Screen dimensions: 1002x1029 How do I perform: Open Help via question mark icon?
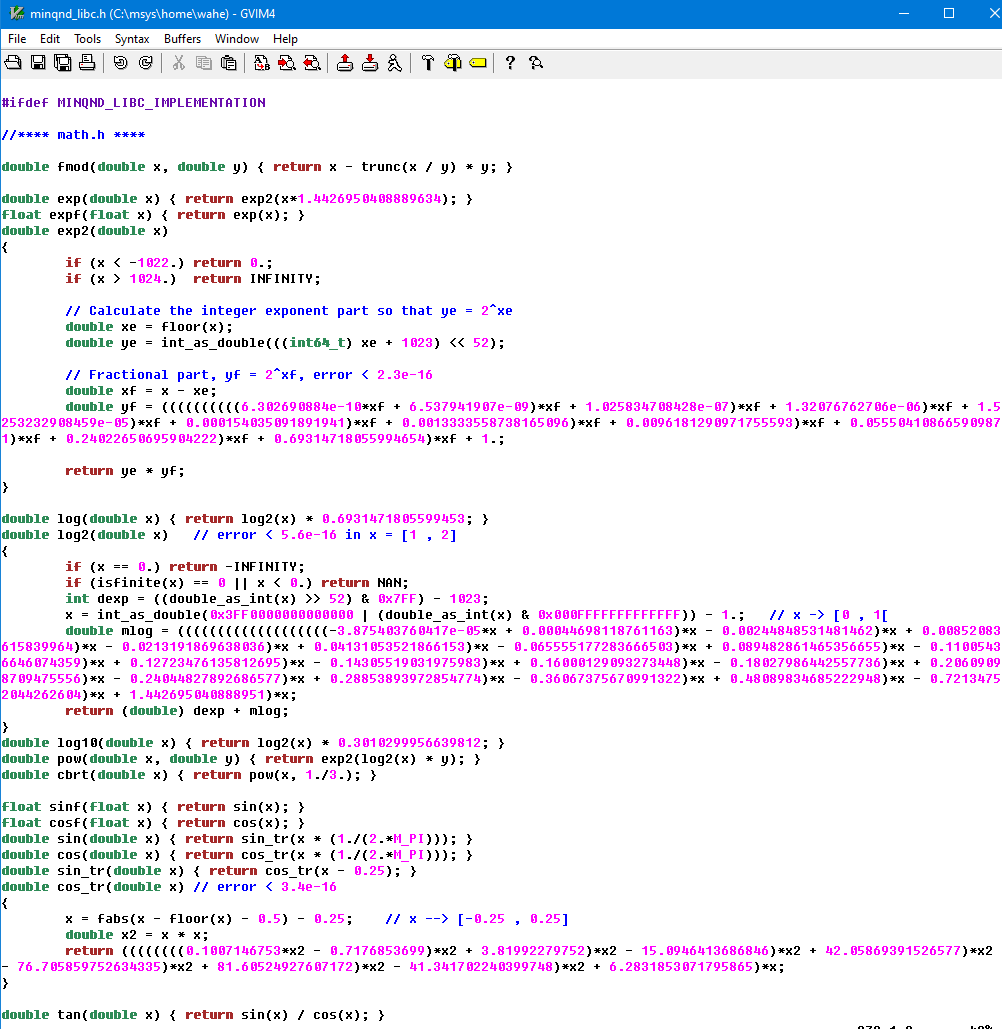point(510,63)
